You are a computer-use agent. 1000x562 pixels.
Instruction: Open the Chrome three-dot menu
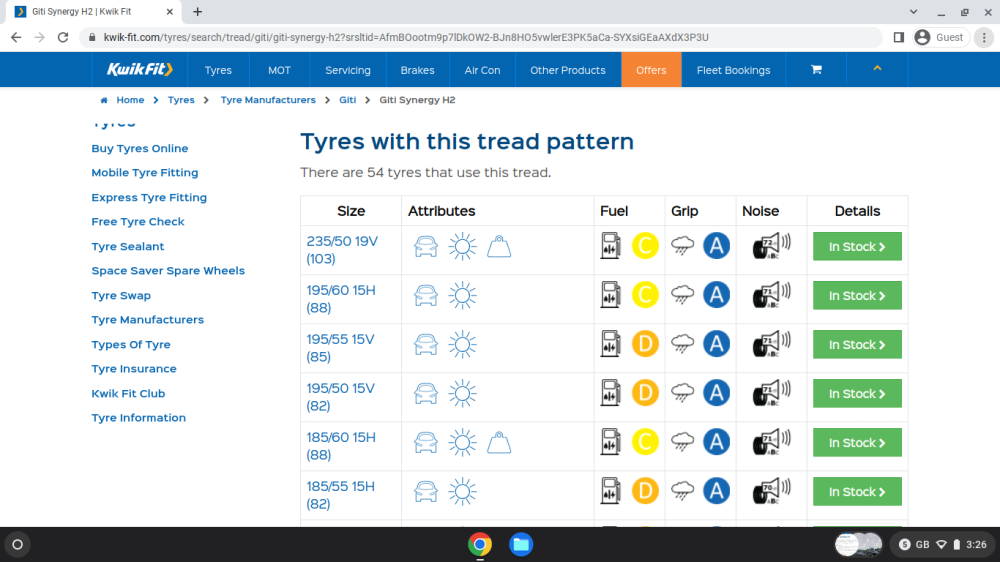pos(984,38)
